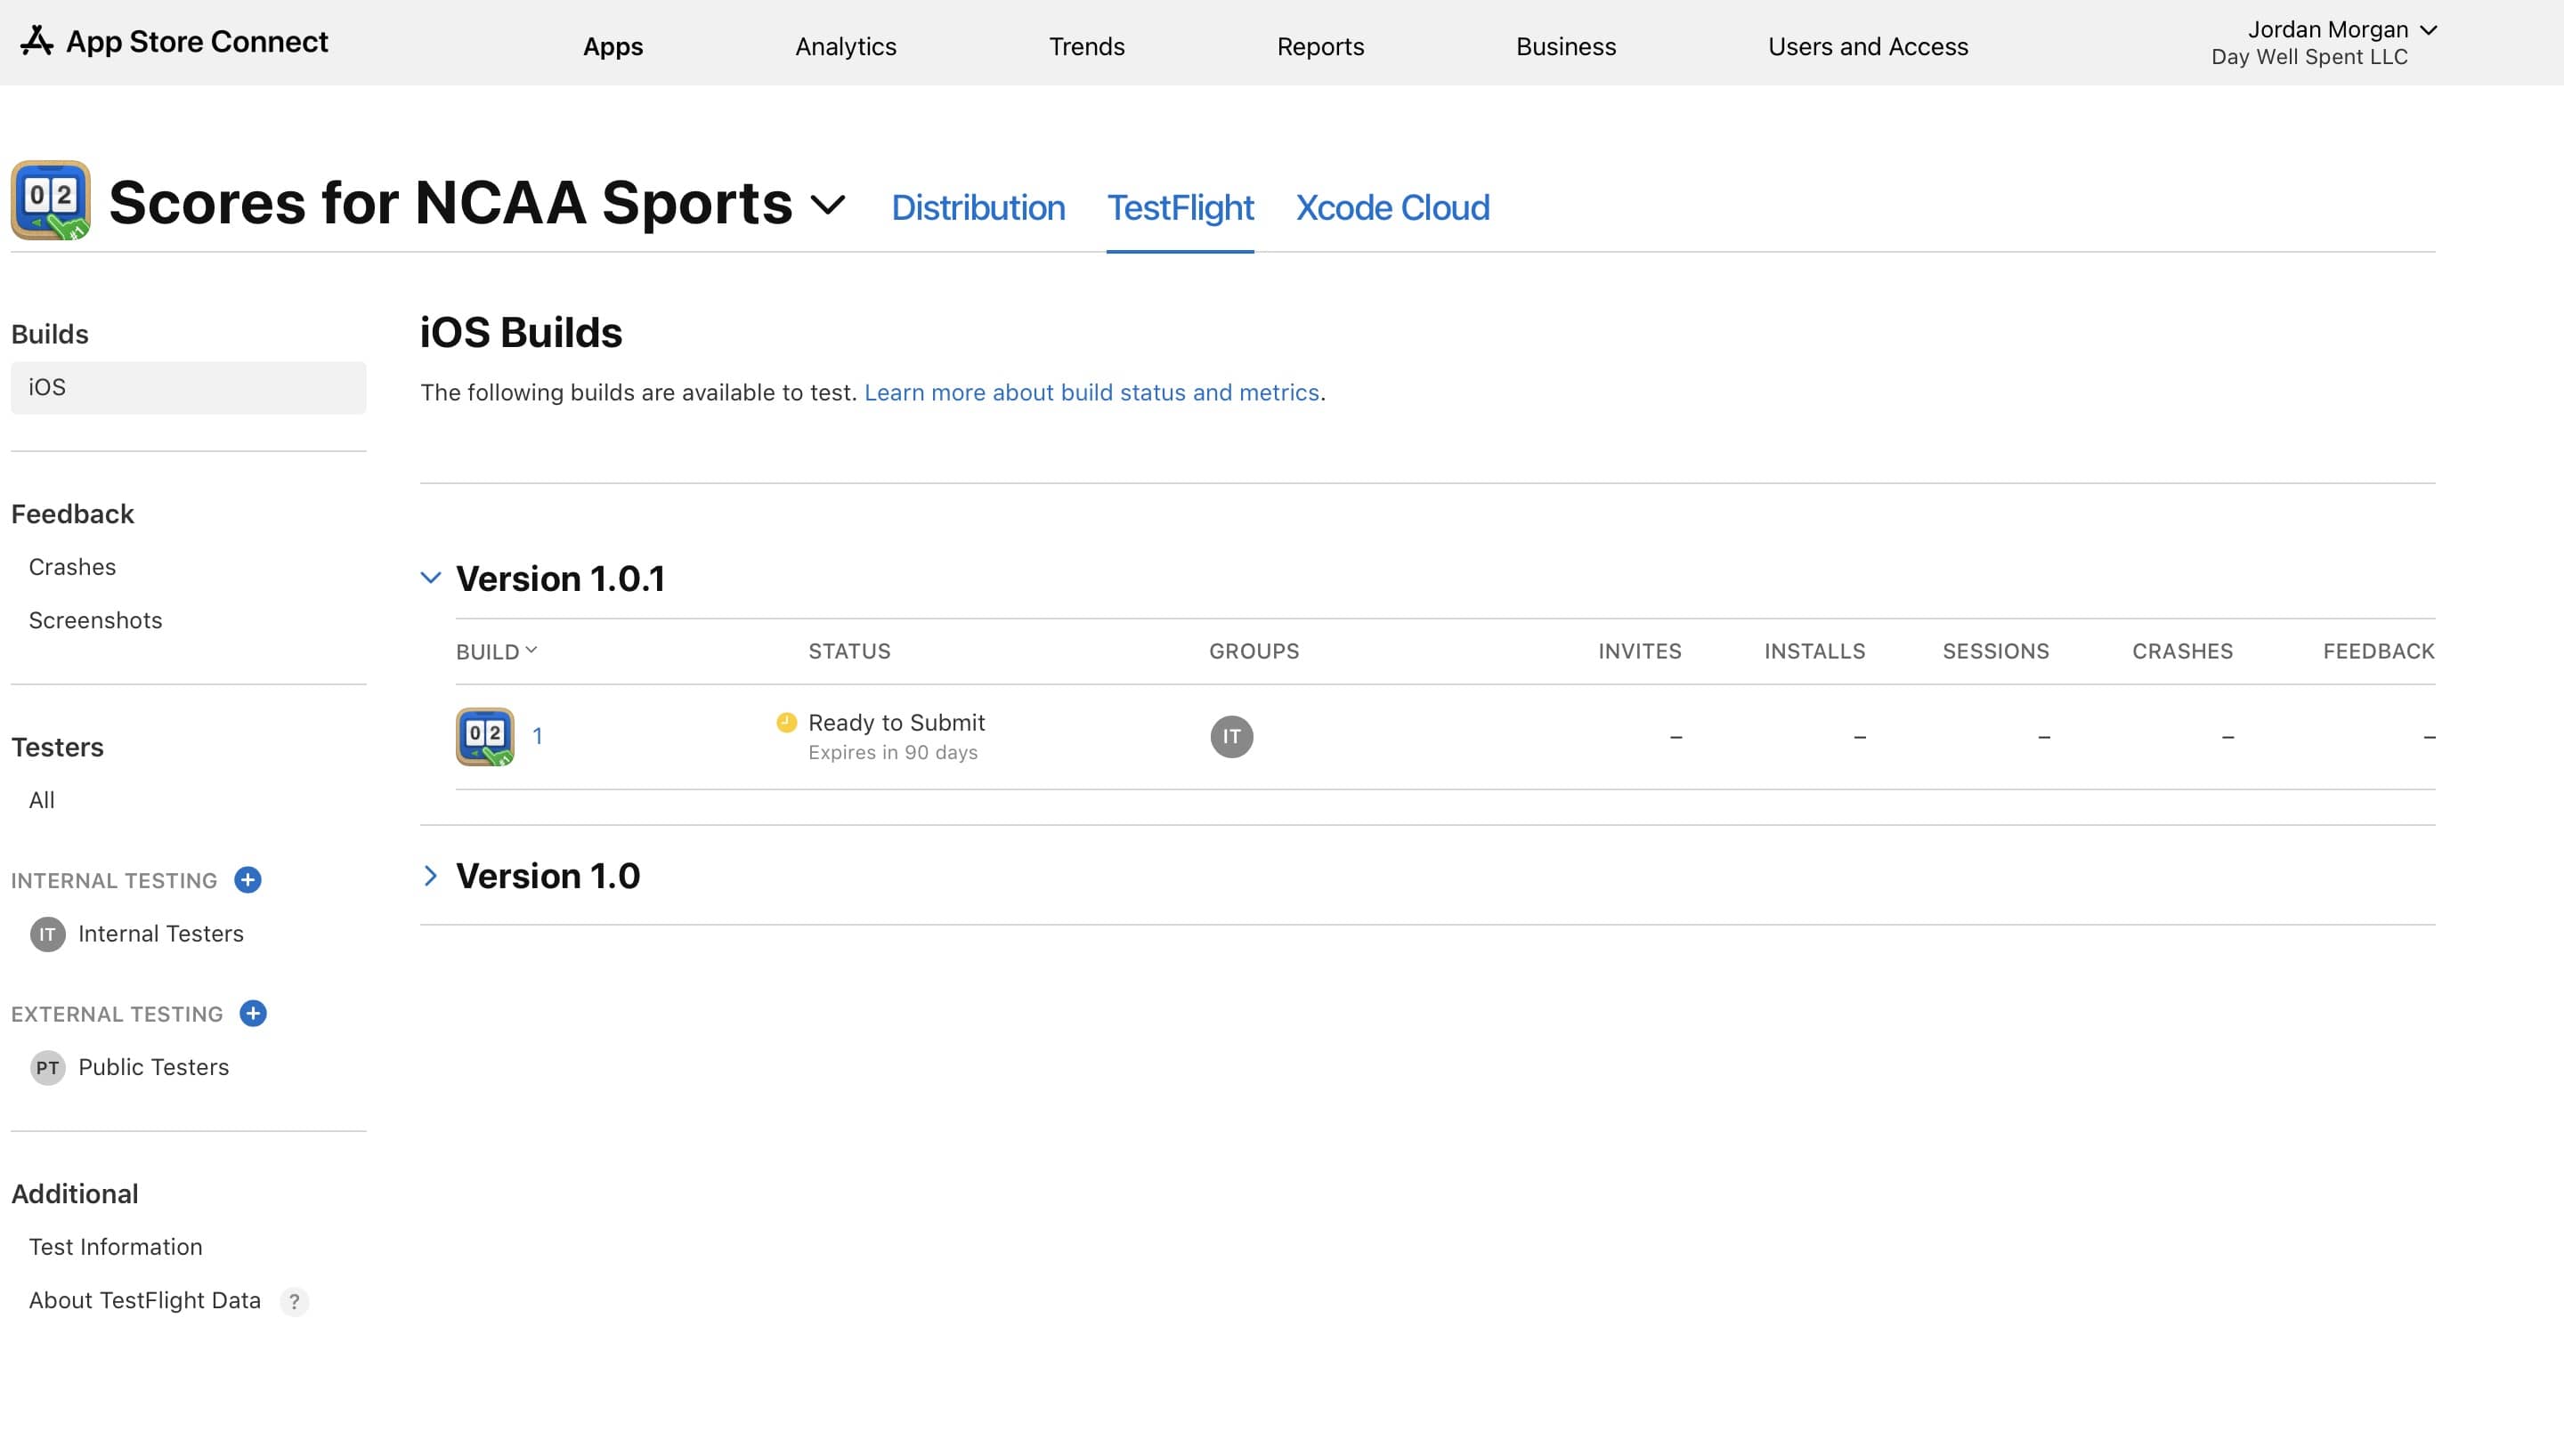Switch to the Distribution tab
Image resolution: width=2564 pixels, height=1456 pixels.
[x=977, y=208]
